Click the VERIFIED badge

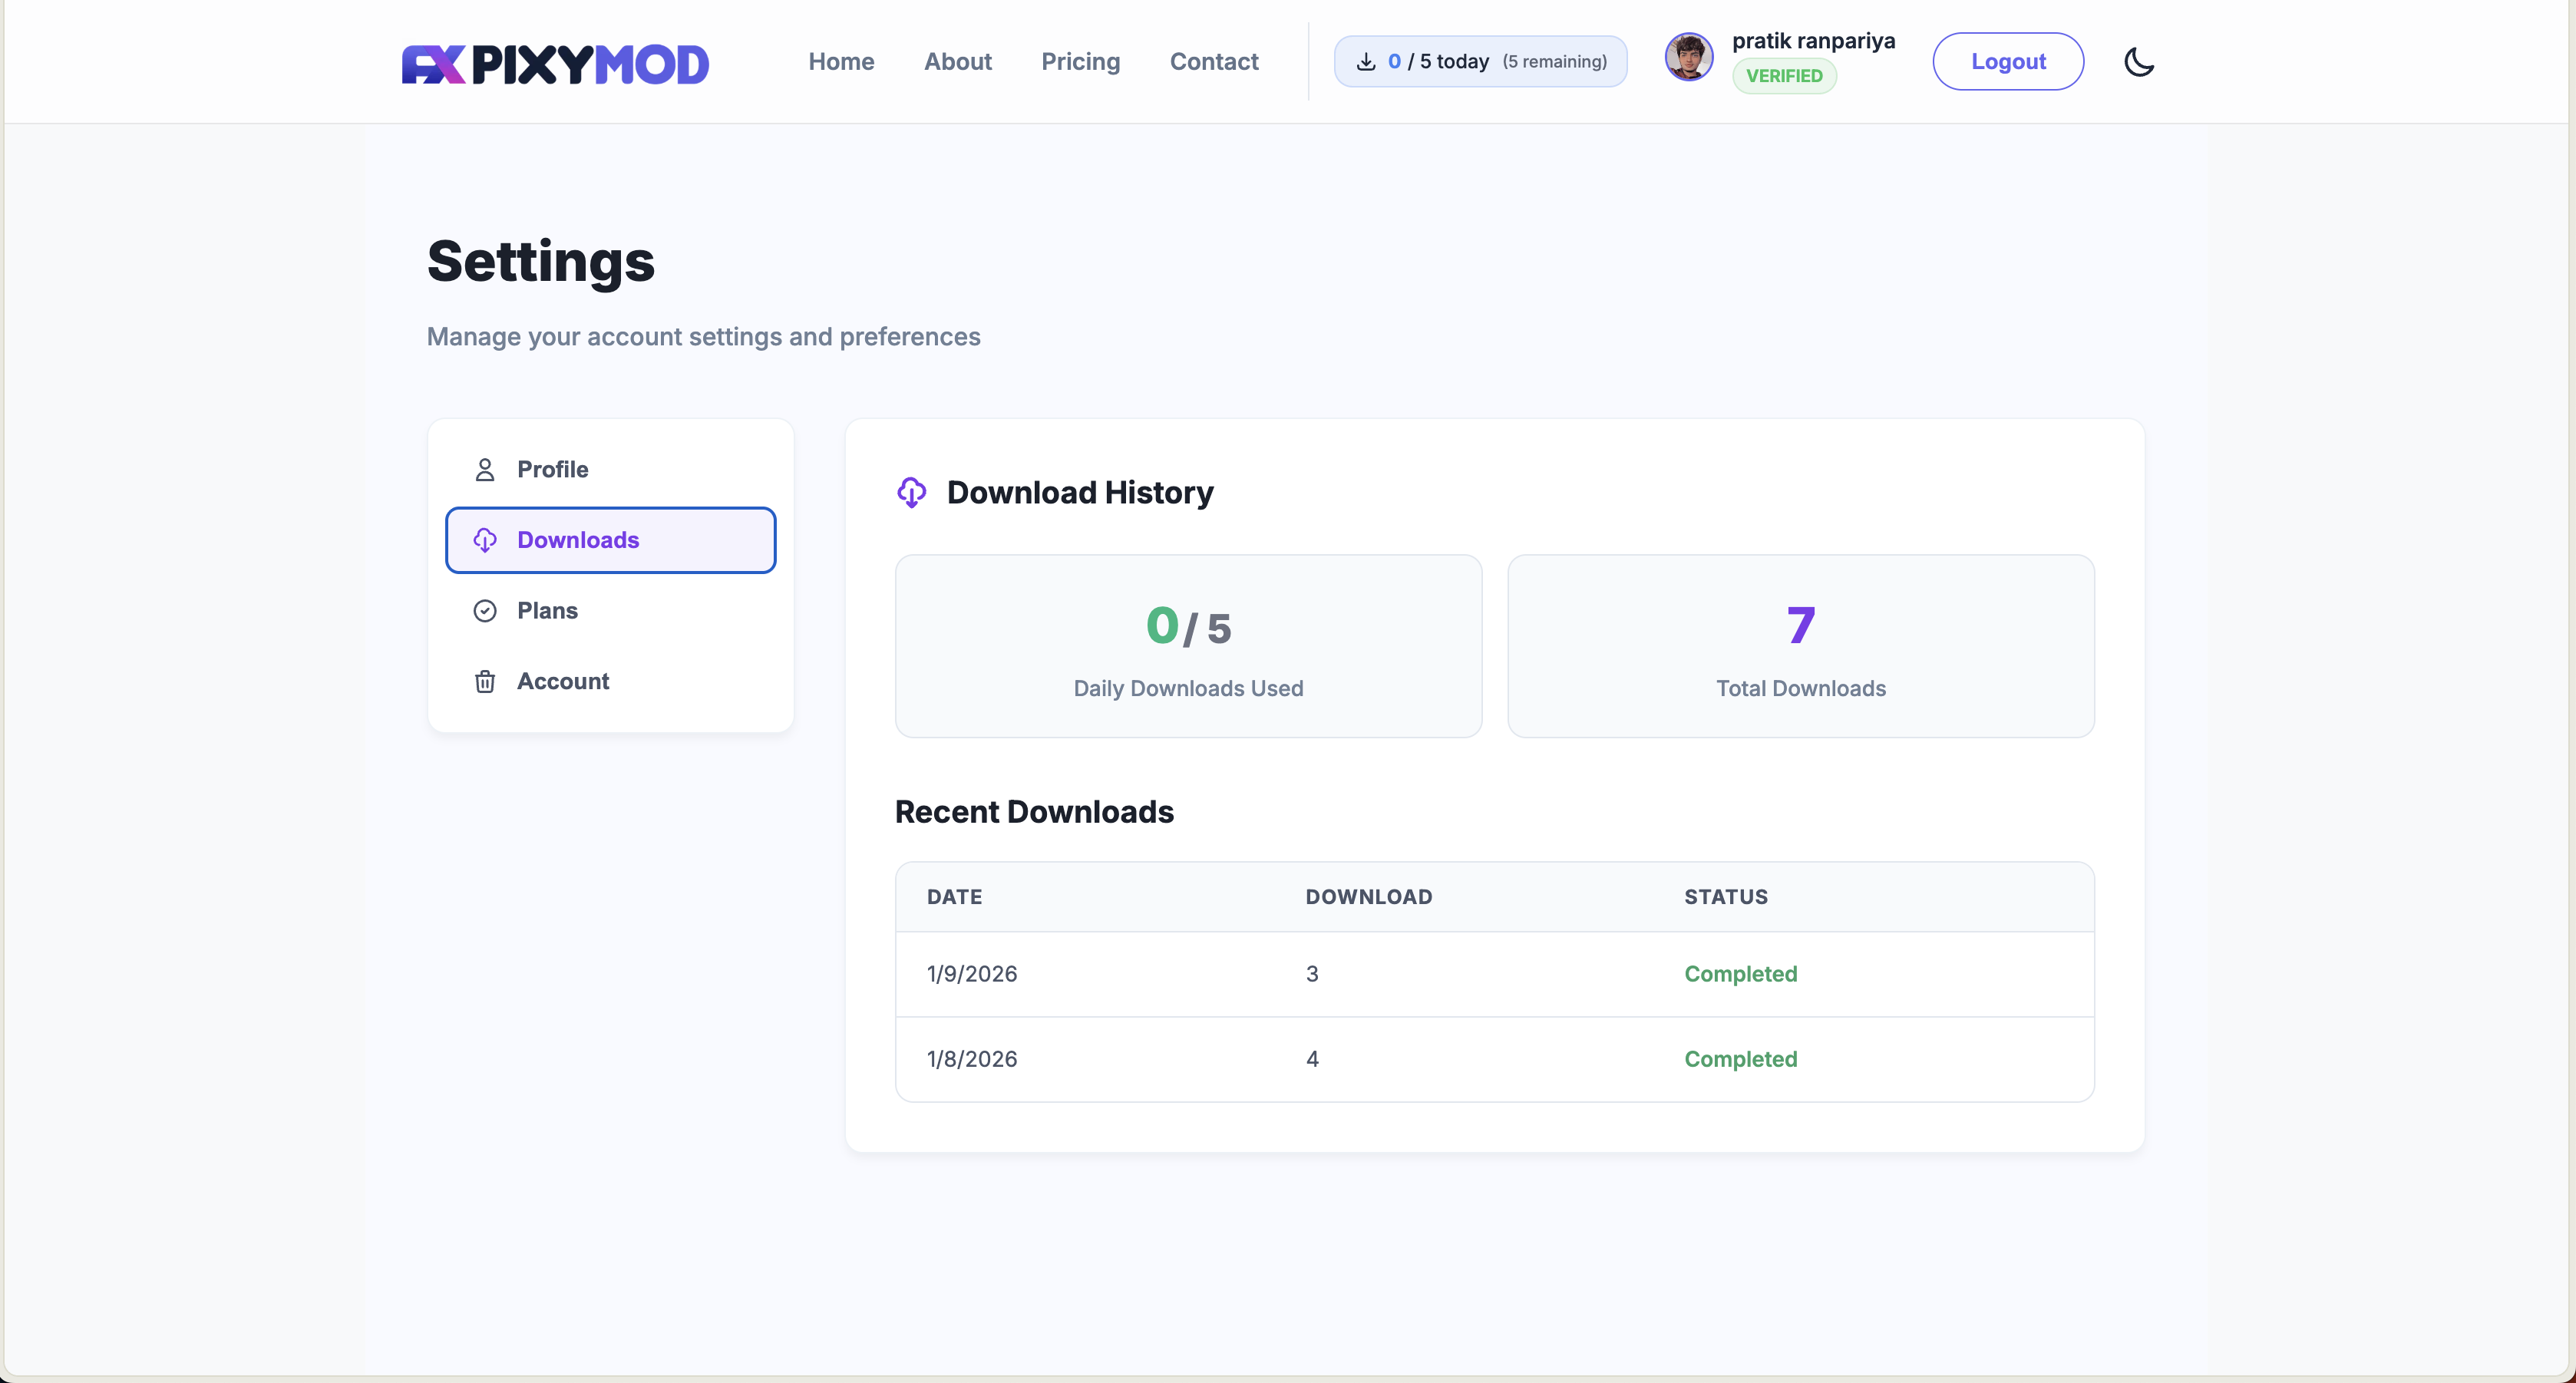point(1784,75)
